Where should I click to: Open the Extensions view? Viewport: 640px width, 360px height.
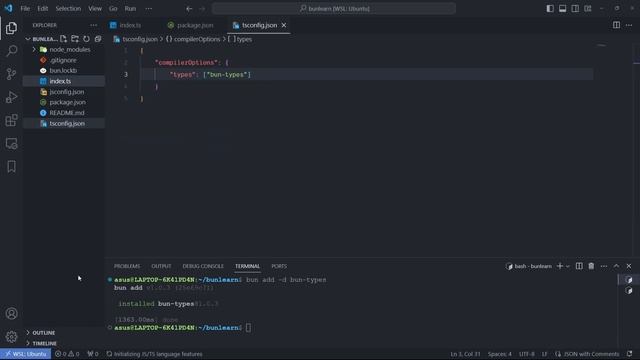click(x=11, y=120)
